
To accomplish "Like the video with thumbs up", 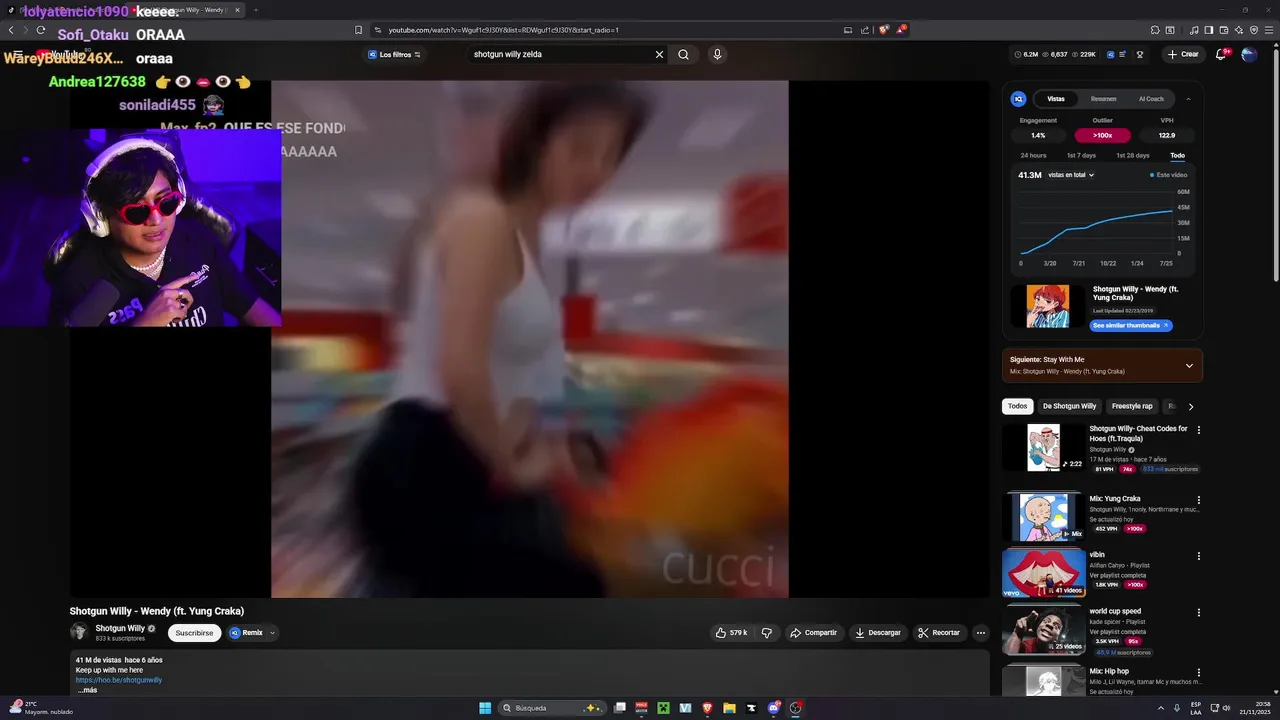I will [731, 632].
